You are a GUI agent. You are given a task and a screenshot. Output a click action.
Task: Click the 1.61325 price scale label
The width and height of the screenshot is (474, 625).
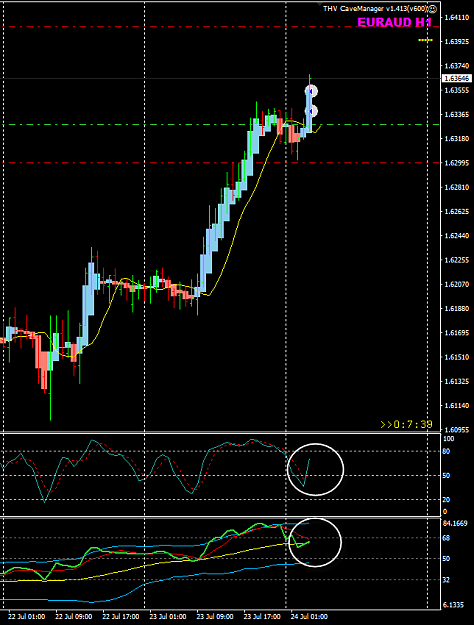[457, 381]
